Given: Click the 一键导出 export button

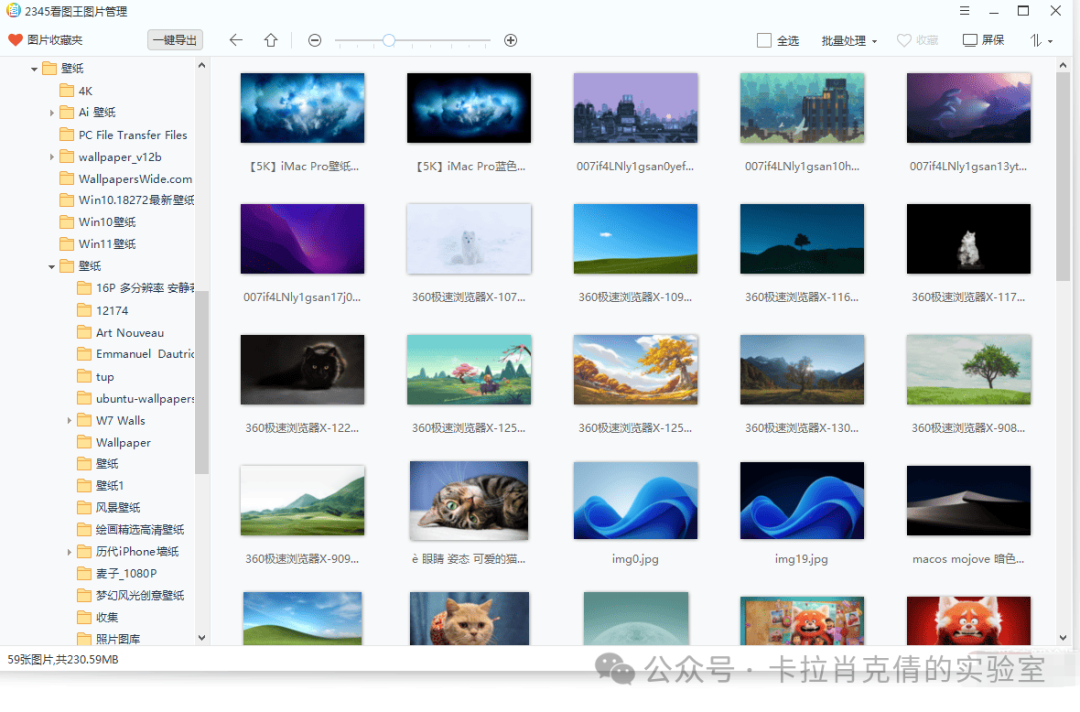Looking at the screenshot, I should pyautogui.click(x=175, y=40).
